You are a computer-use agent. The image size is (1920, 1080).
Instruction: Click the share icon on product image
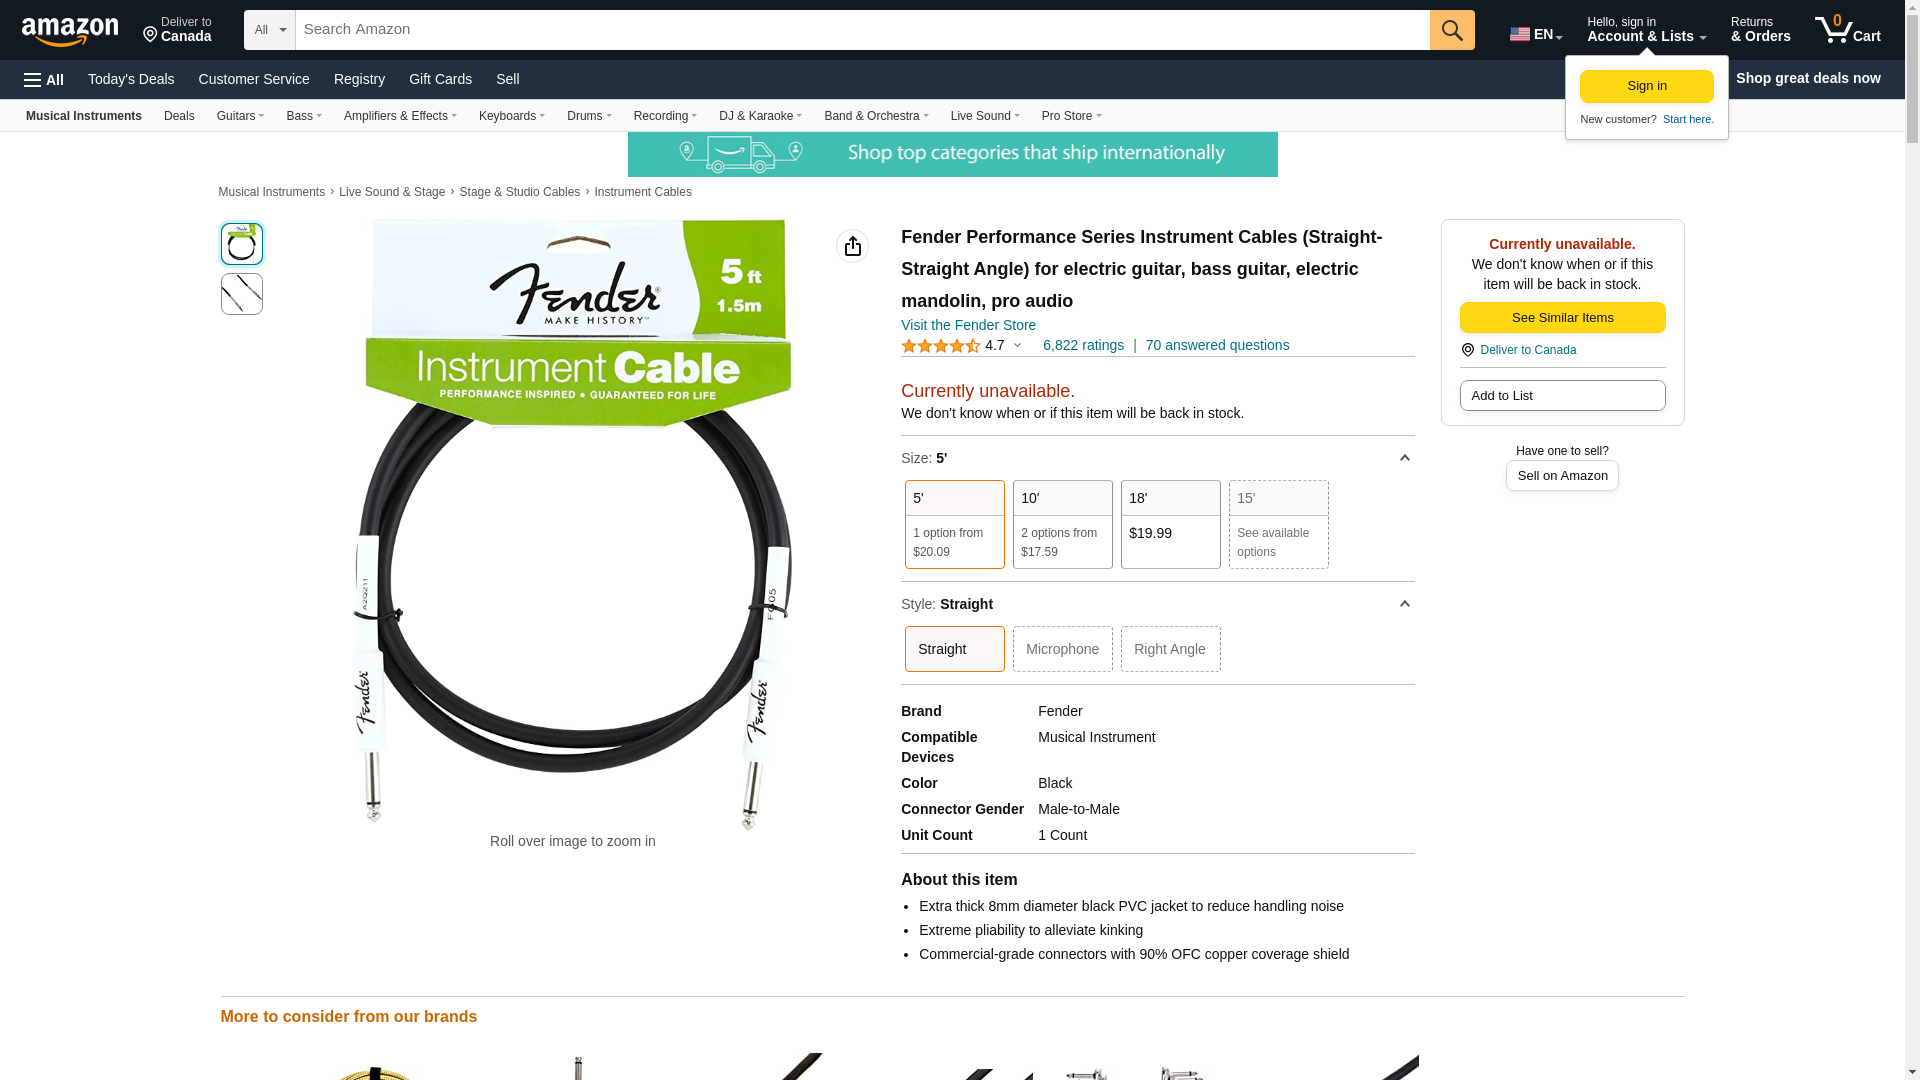pyautogui.click(x=852, y=246)
